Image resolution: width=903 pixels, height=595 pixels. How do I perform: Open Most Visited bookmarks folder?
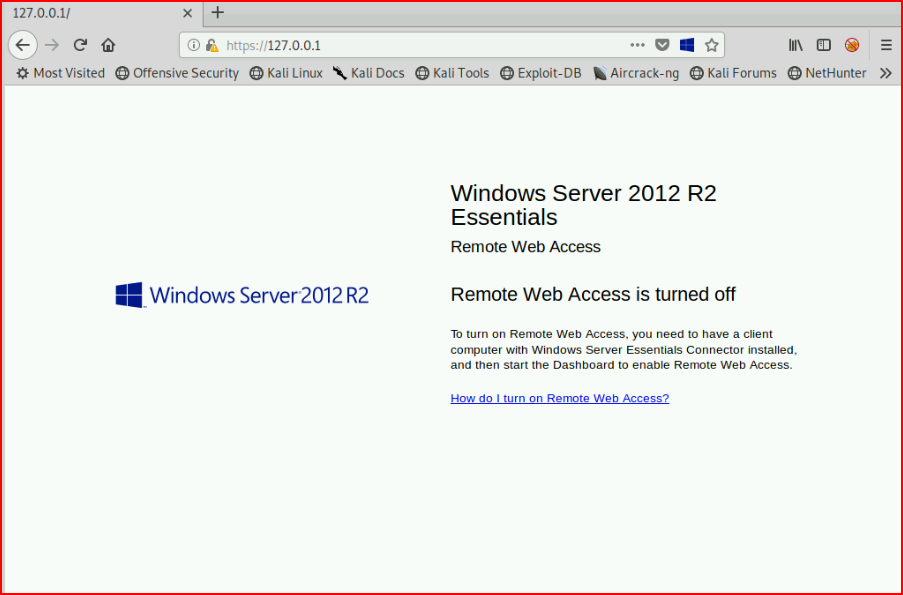(61, 73)
